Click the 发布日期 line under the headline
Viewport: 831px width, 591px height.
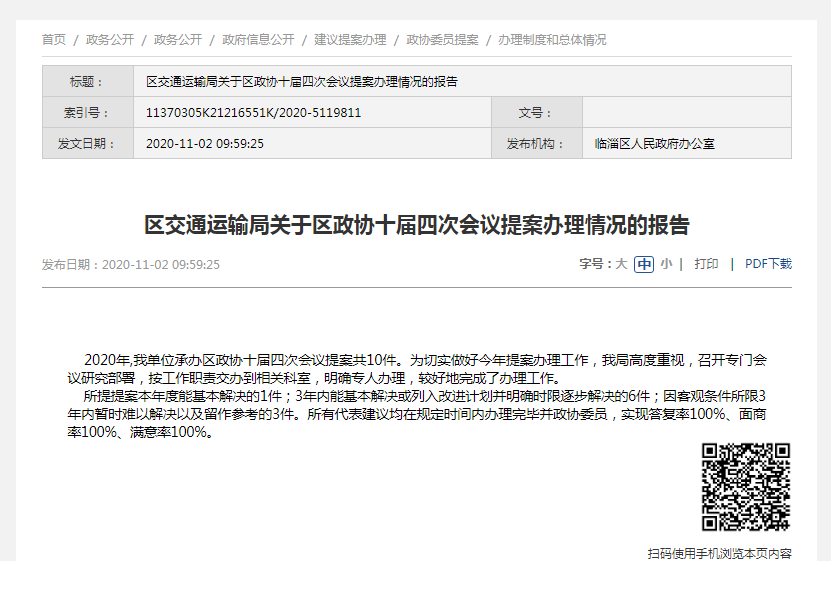tap(131, 265)
